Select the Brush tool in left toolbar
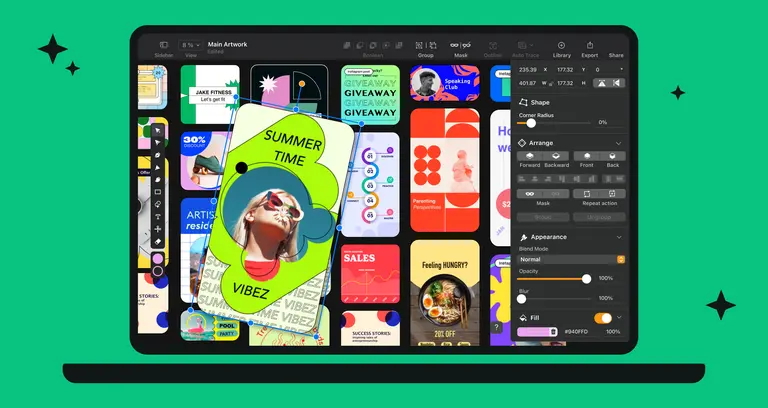This screenshot has height=408, width=768. pyautogui.click(x=158, y=179)
